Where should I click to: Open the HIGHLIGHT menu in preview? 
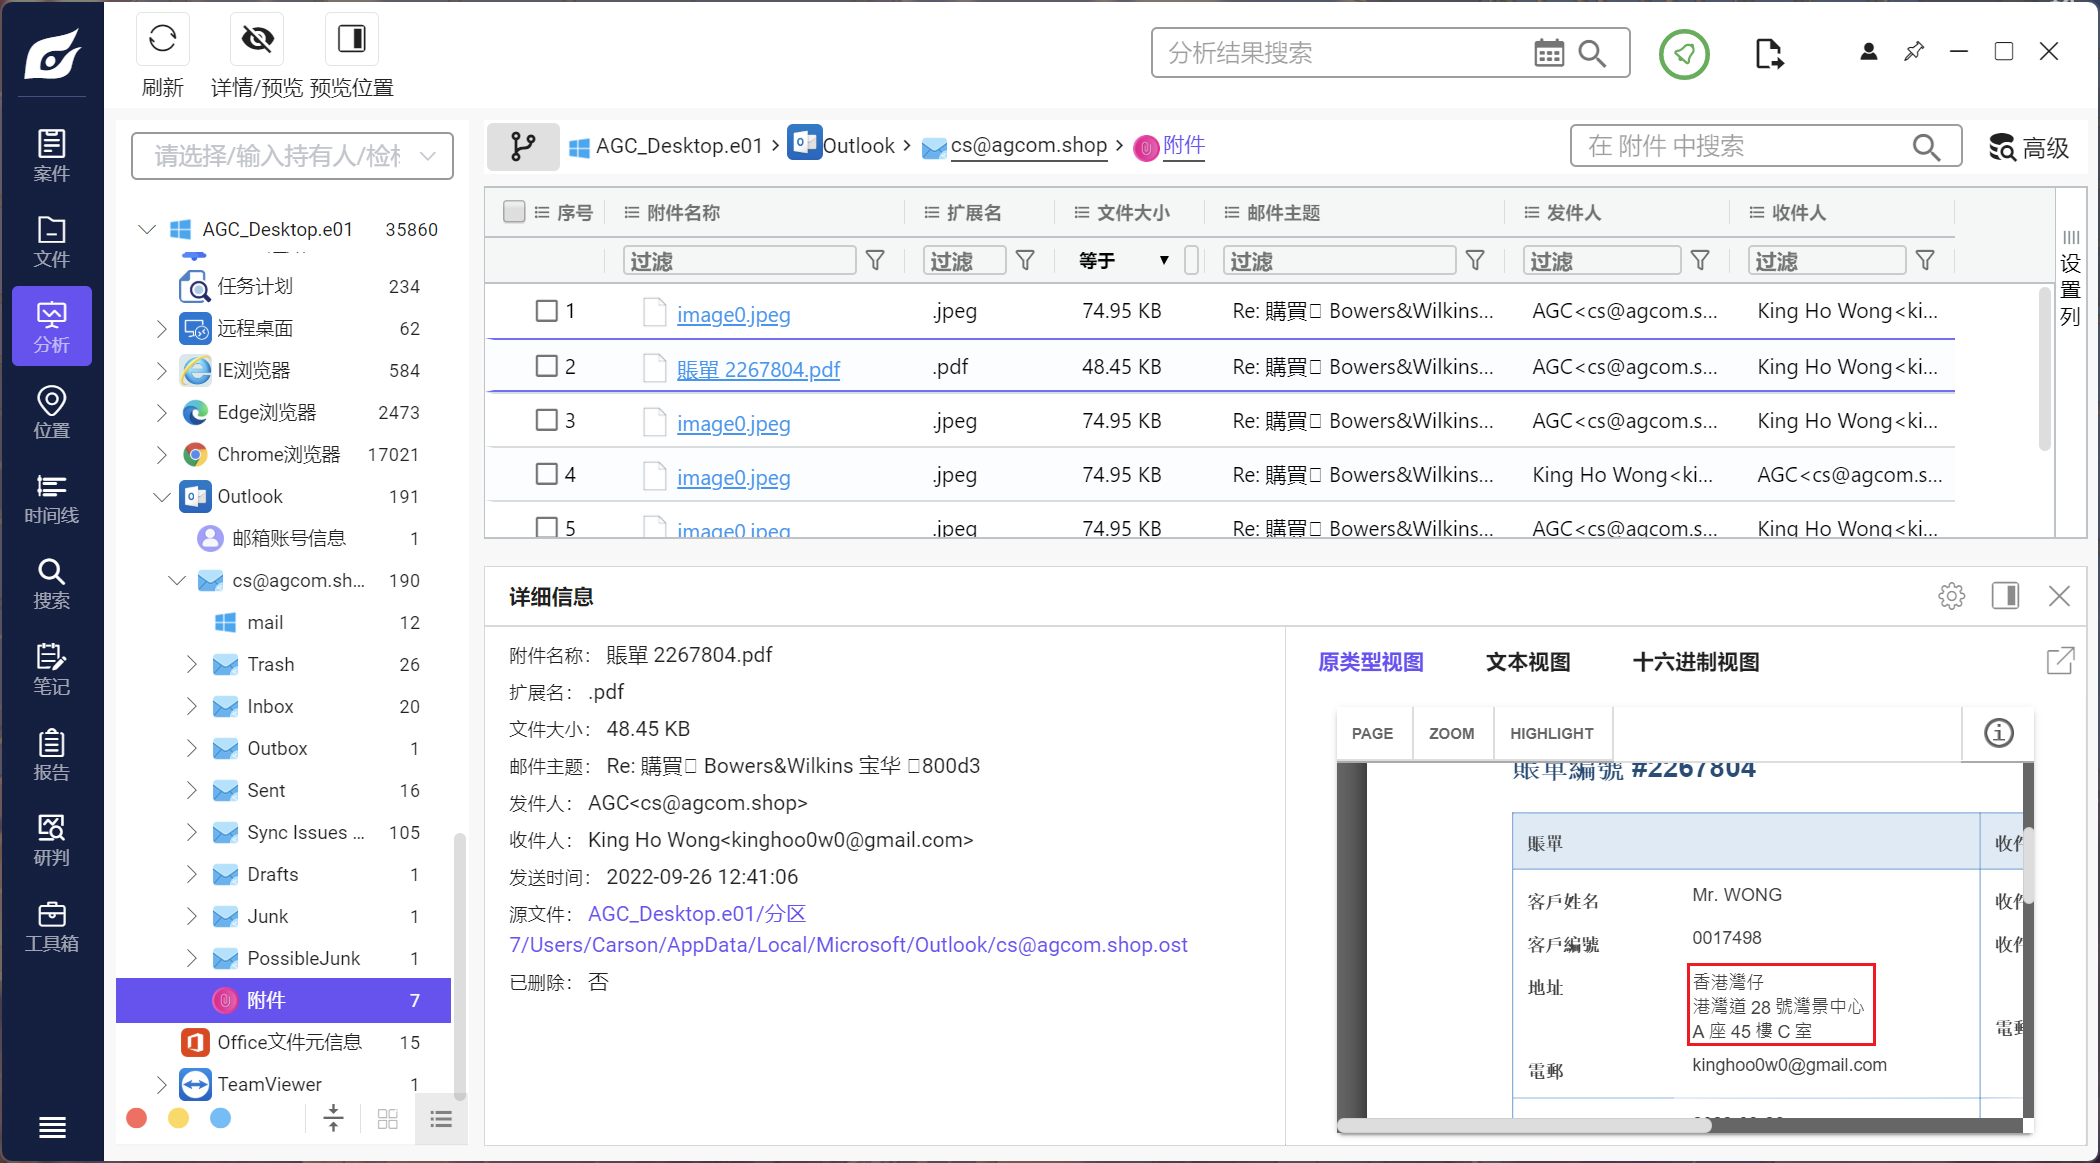click(x=1551, y=733)
